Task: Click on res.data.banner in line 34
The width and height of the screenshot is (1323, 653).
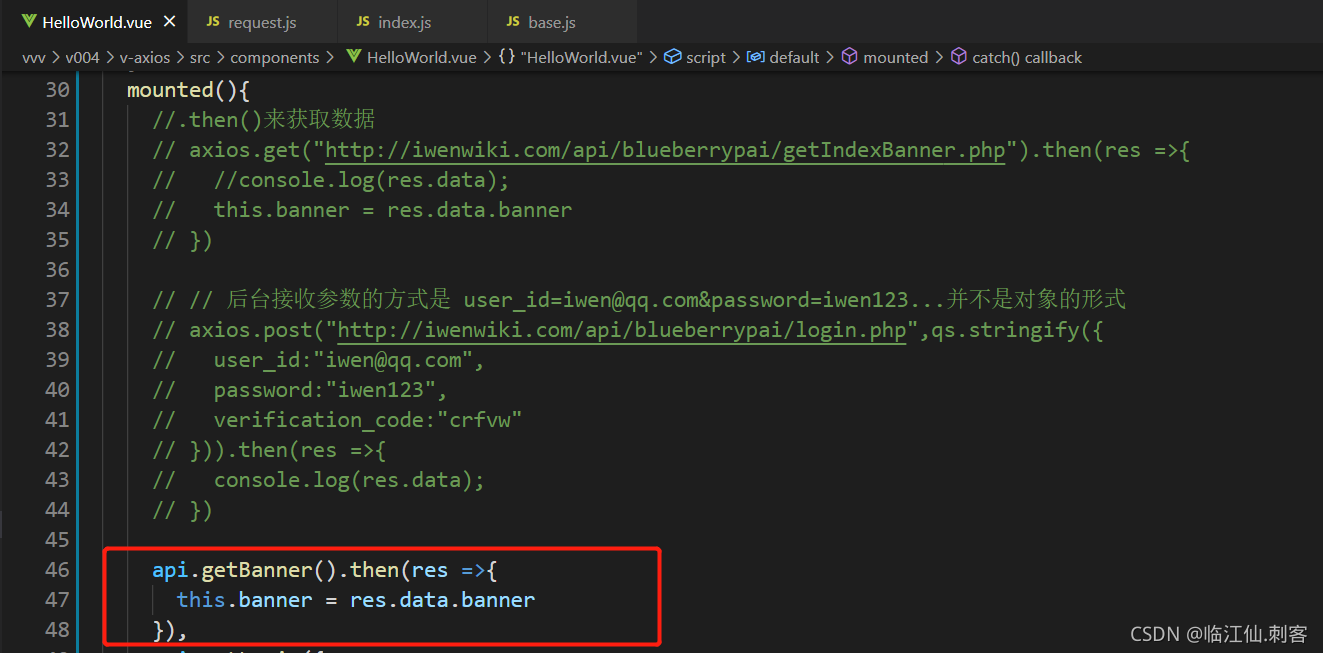Action: point(479,210)
